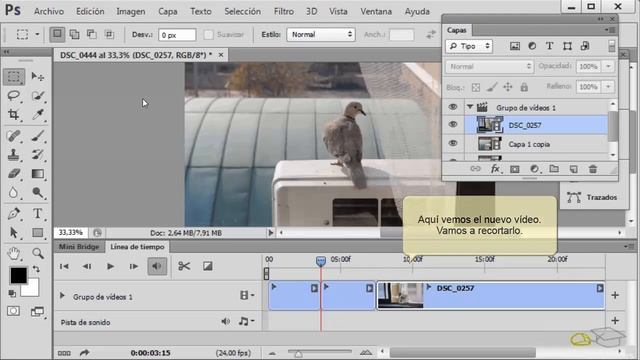Viewport: 640px width, 360px height.
Task: Enable add to selection mode
Action: (74, 34)
